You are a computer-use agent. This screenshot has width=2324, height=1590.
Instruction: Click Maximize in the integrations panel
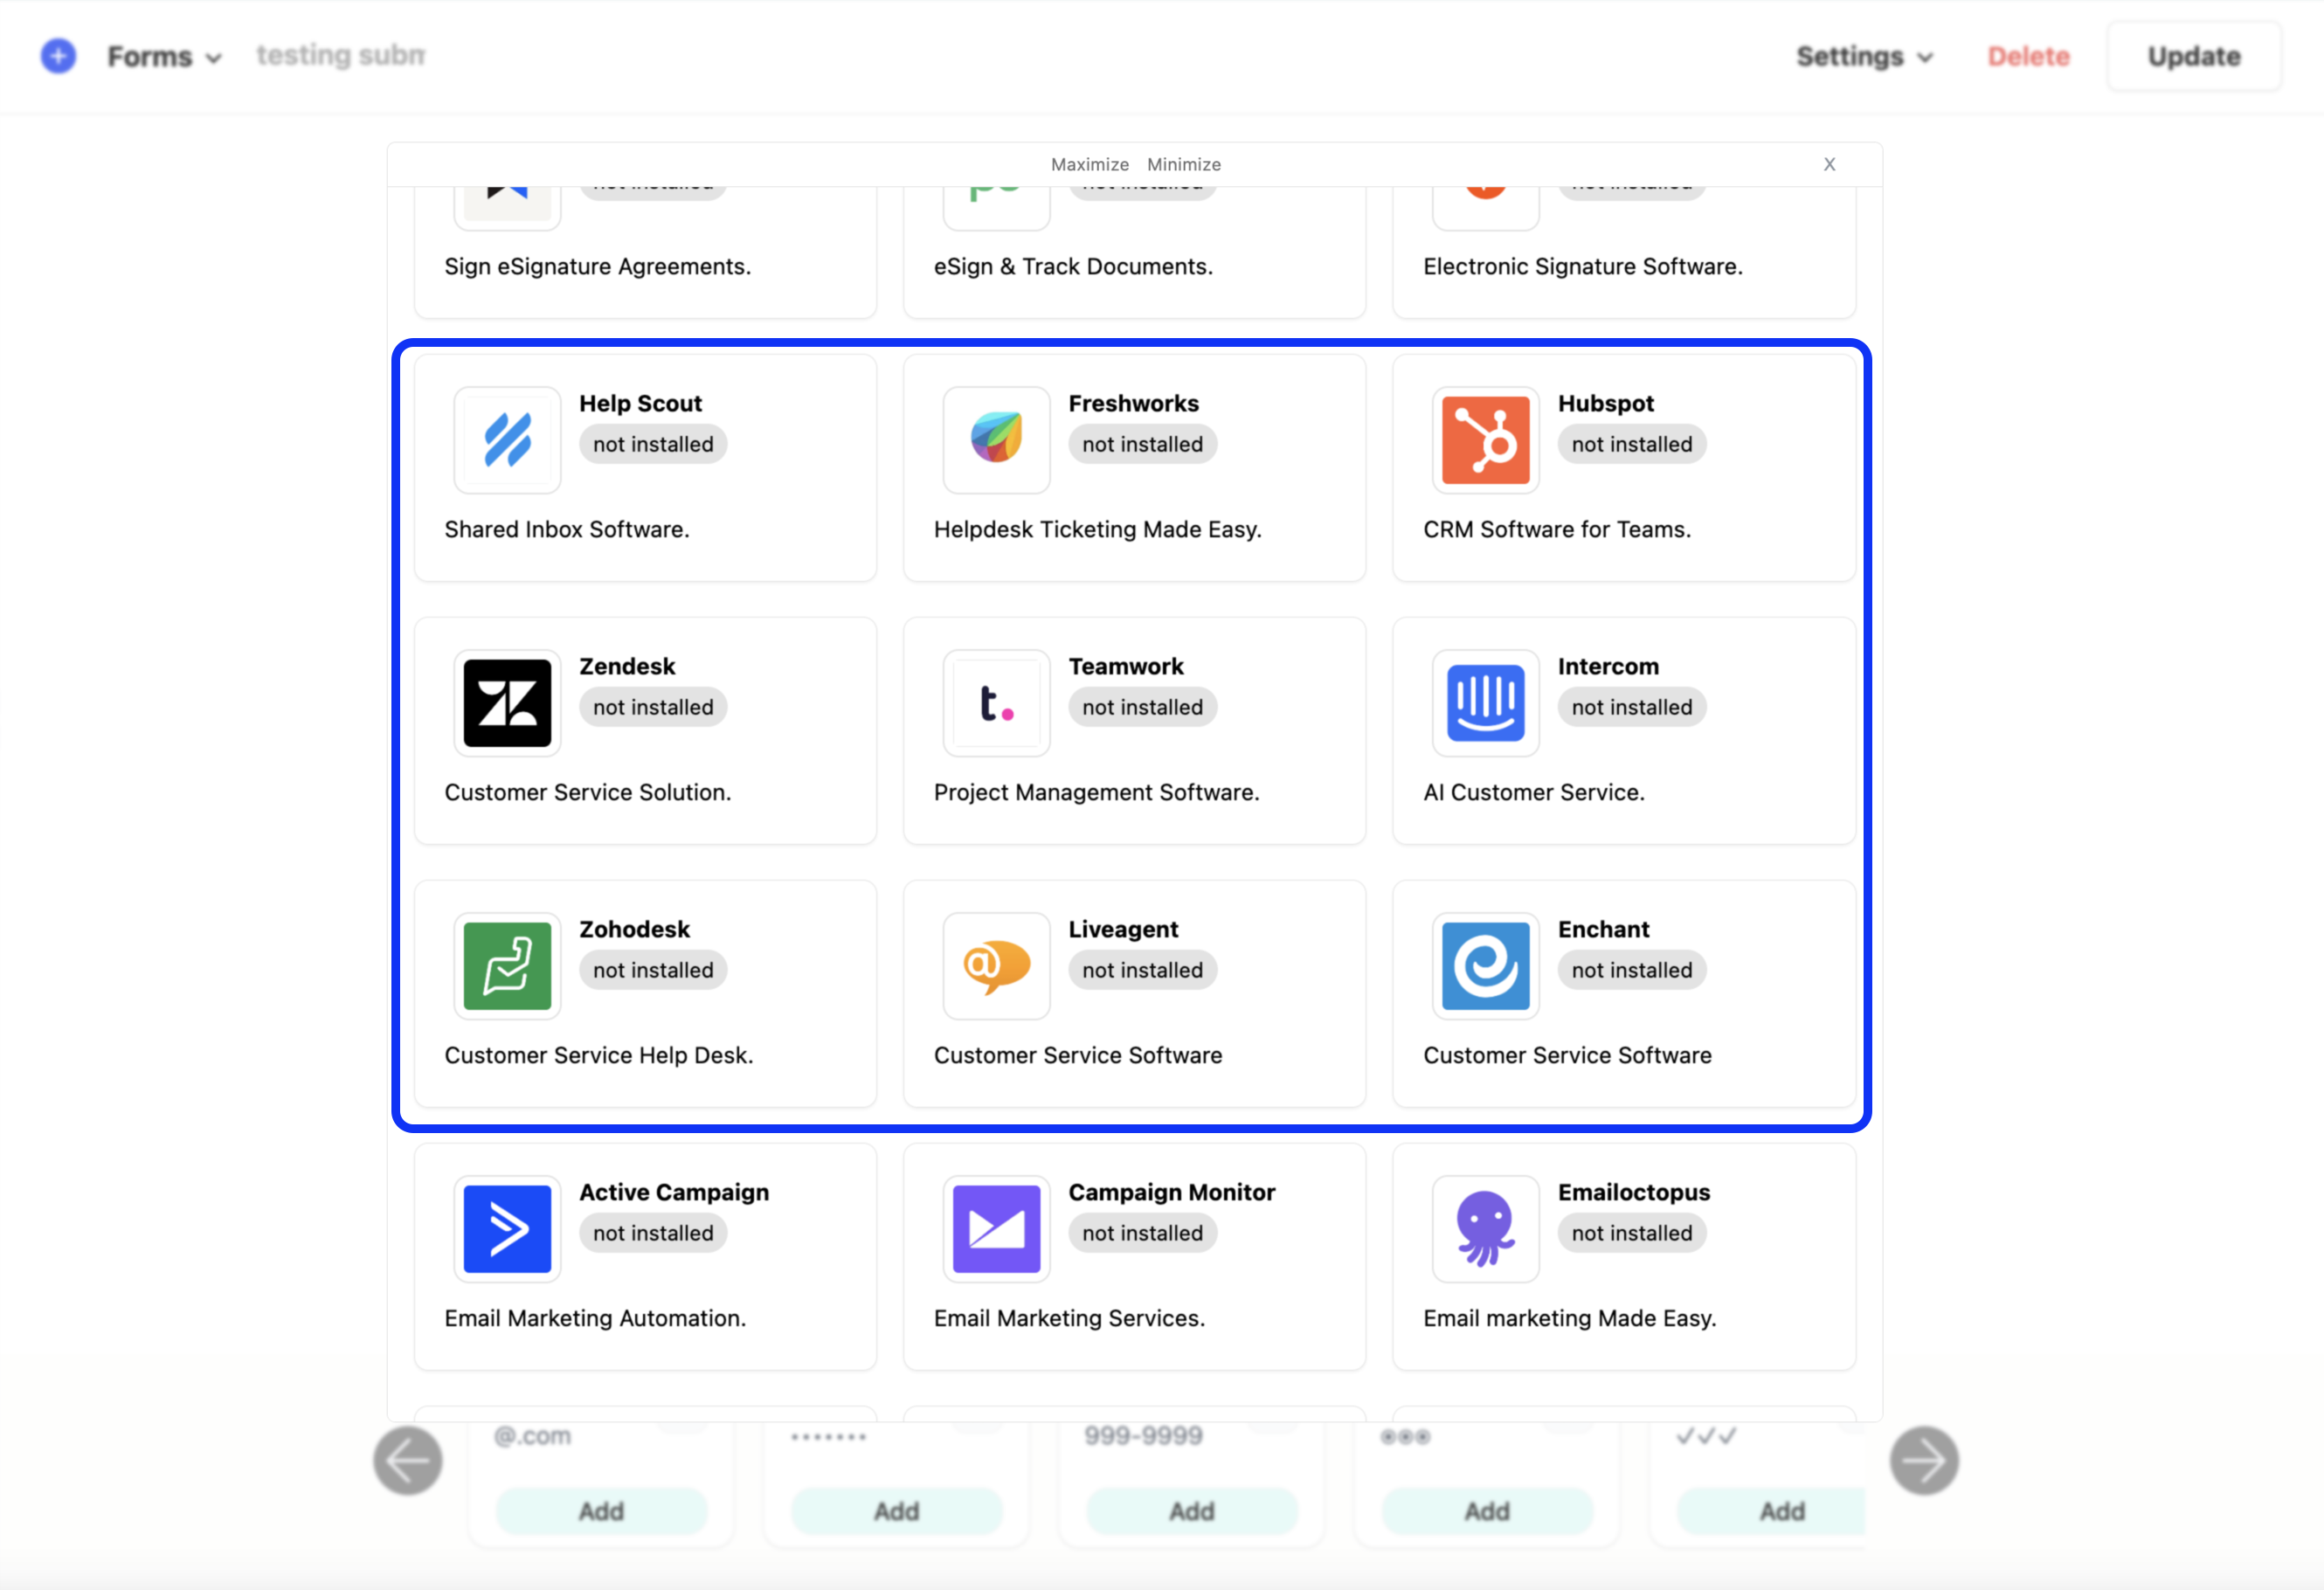[1090, 165]
